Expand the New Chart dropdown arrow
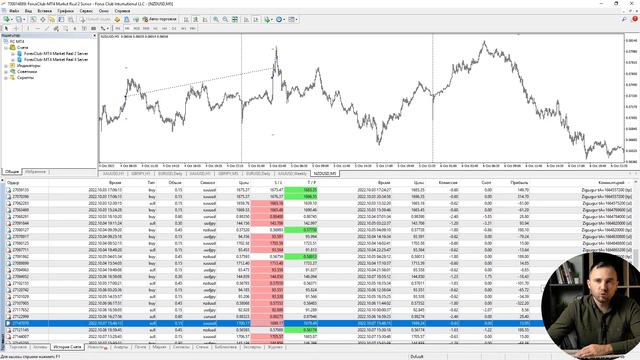640x360 pixels. pyautogui.click(x=12, y=19)
